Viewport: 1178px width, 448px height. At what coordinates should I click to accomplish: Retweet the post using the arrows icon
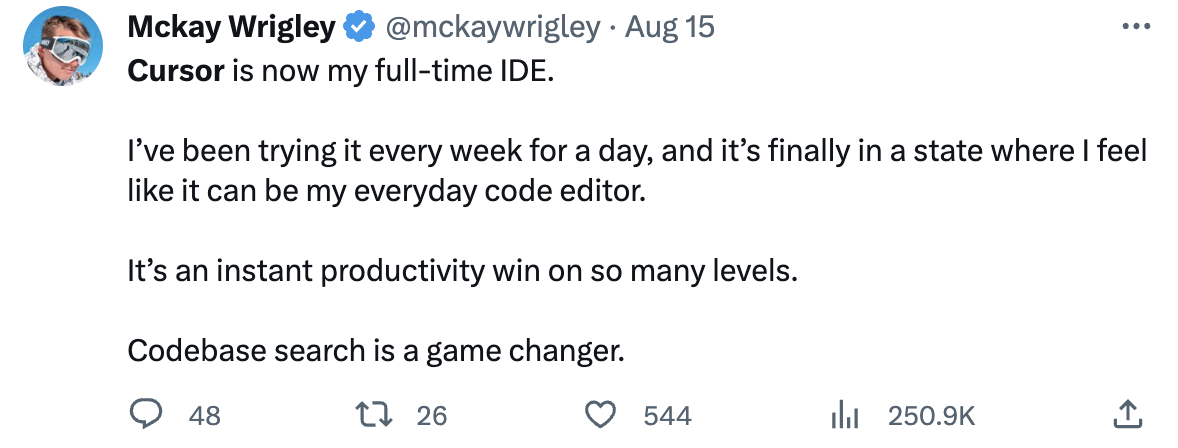coord(379,414)
